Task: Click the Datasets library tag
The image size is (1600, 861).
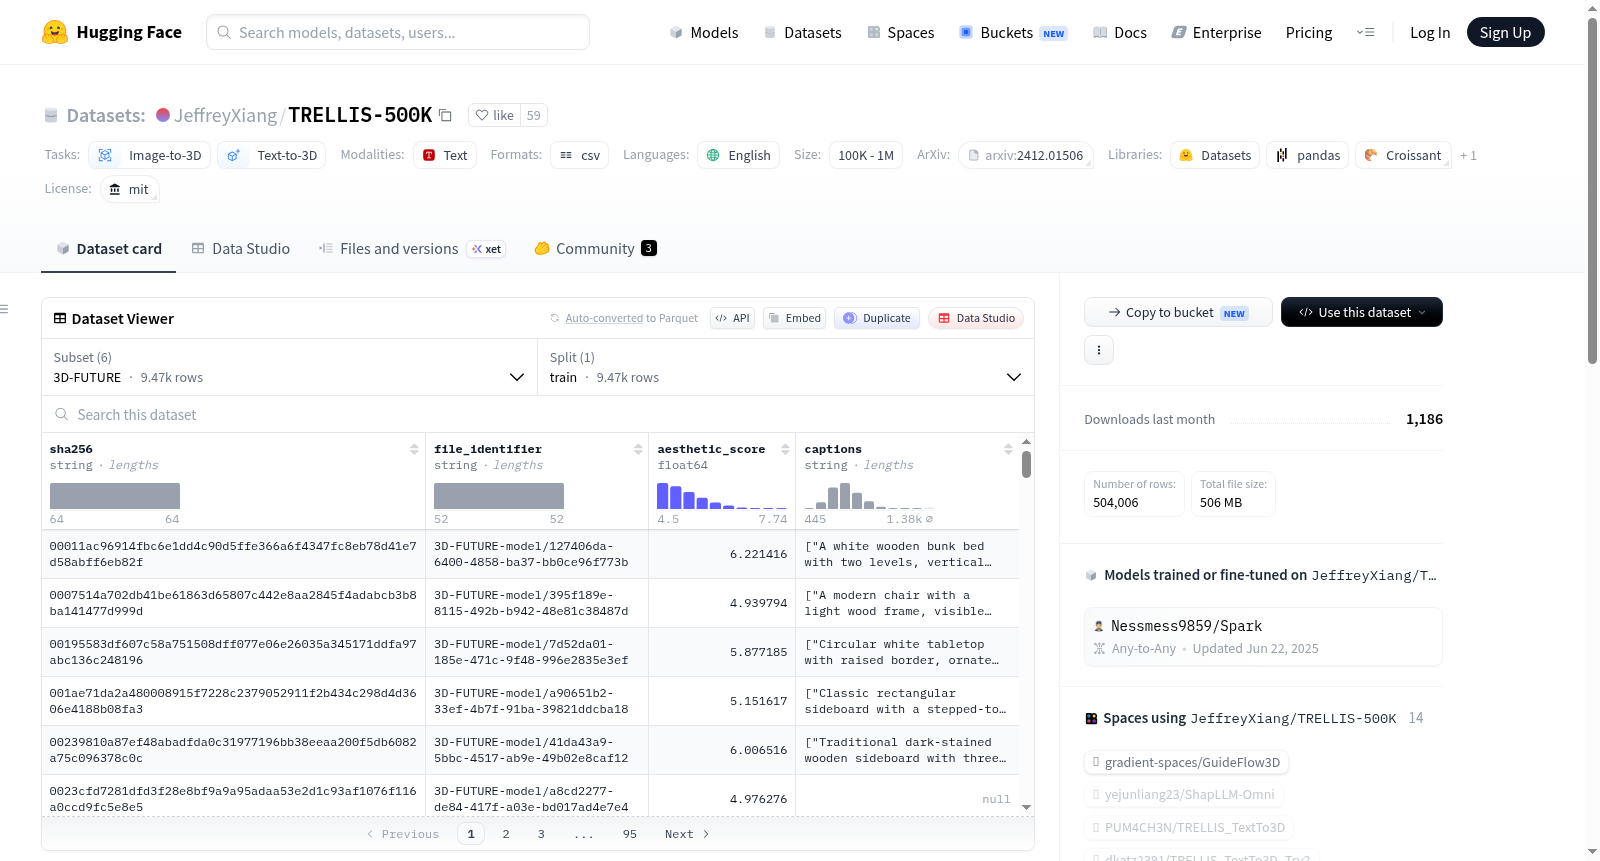Action: point(1215,155)
